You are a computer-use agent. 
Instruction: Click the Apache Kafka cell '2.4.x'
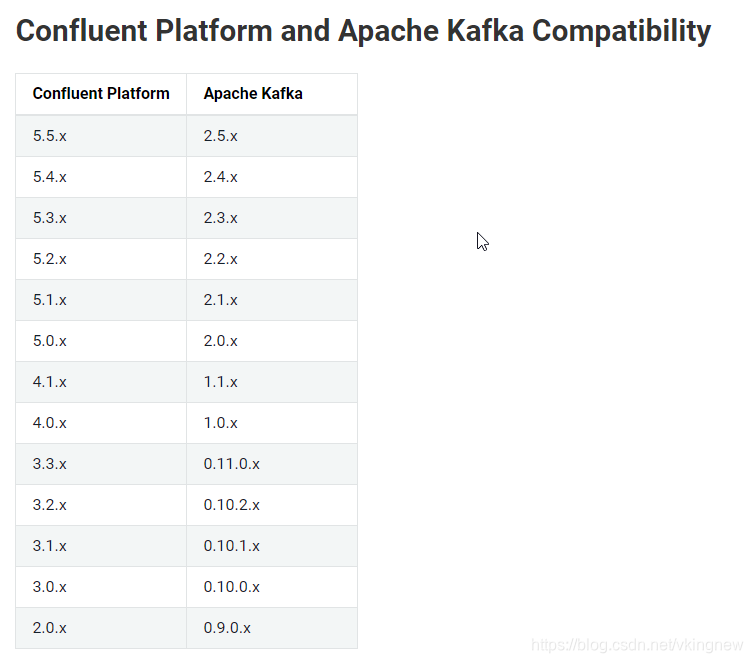click(x=272, y=177)
